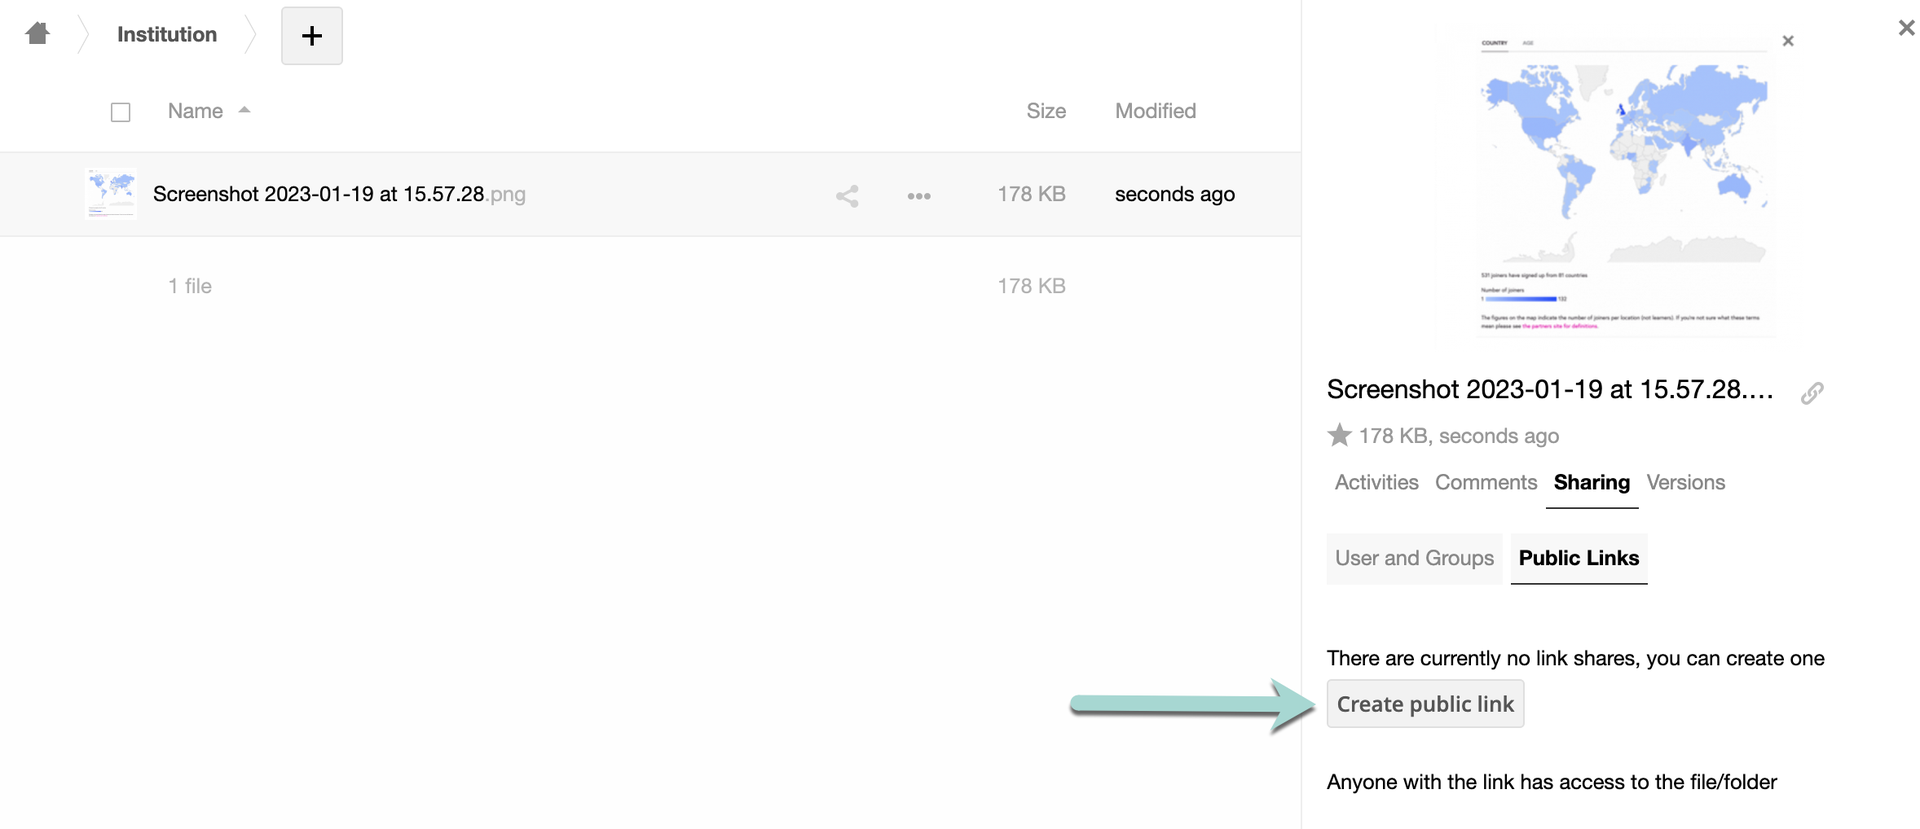Copy the private link using chain icon
The image size is (1920, 829).
click(x=1812, y=393)
